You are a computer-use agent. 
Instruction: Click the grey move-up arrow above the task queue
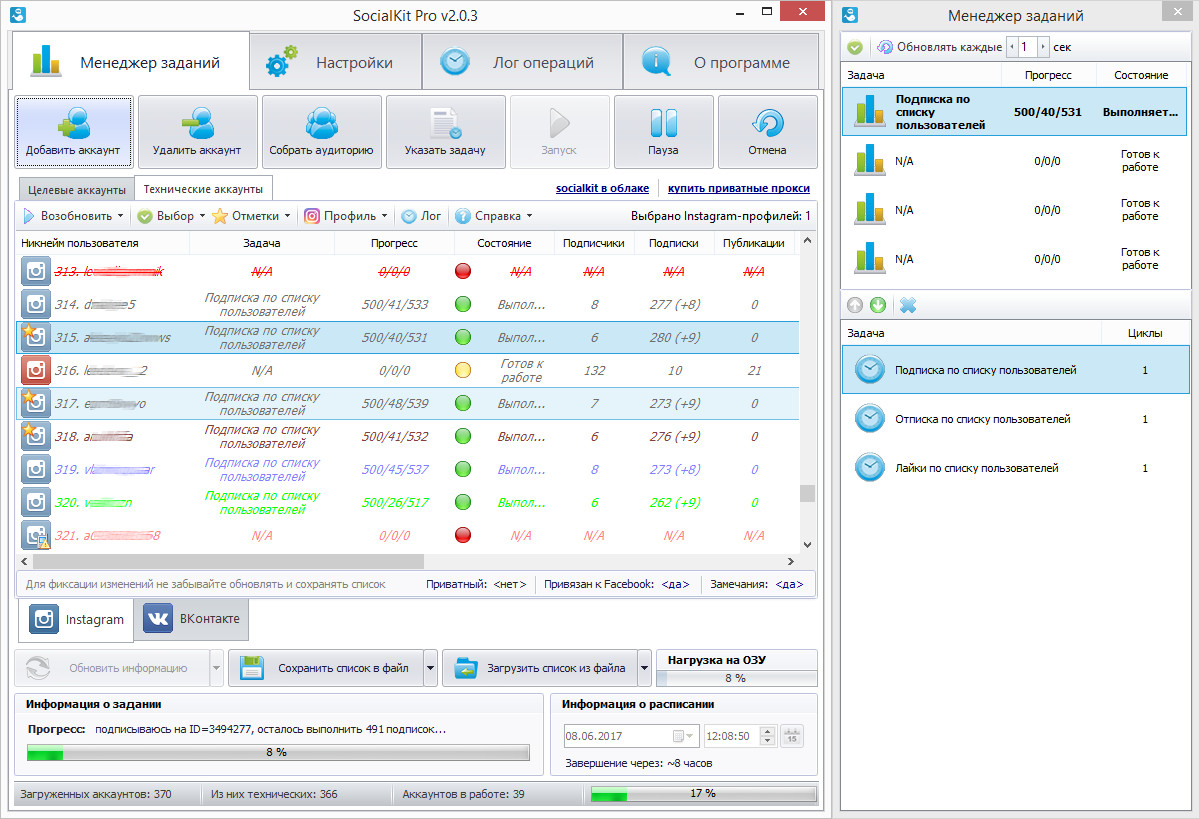pyautogui.click(x=855, y=305)
